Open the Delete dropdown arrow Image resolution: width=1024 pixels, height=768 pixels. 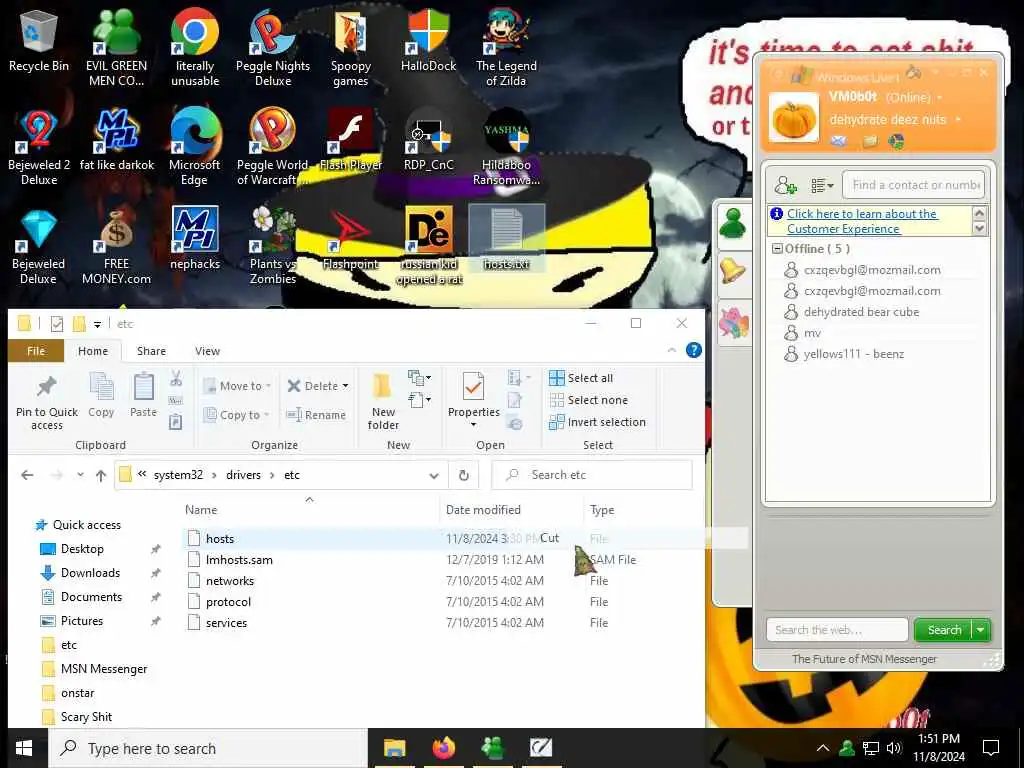345,386
